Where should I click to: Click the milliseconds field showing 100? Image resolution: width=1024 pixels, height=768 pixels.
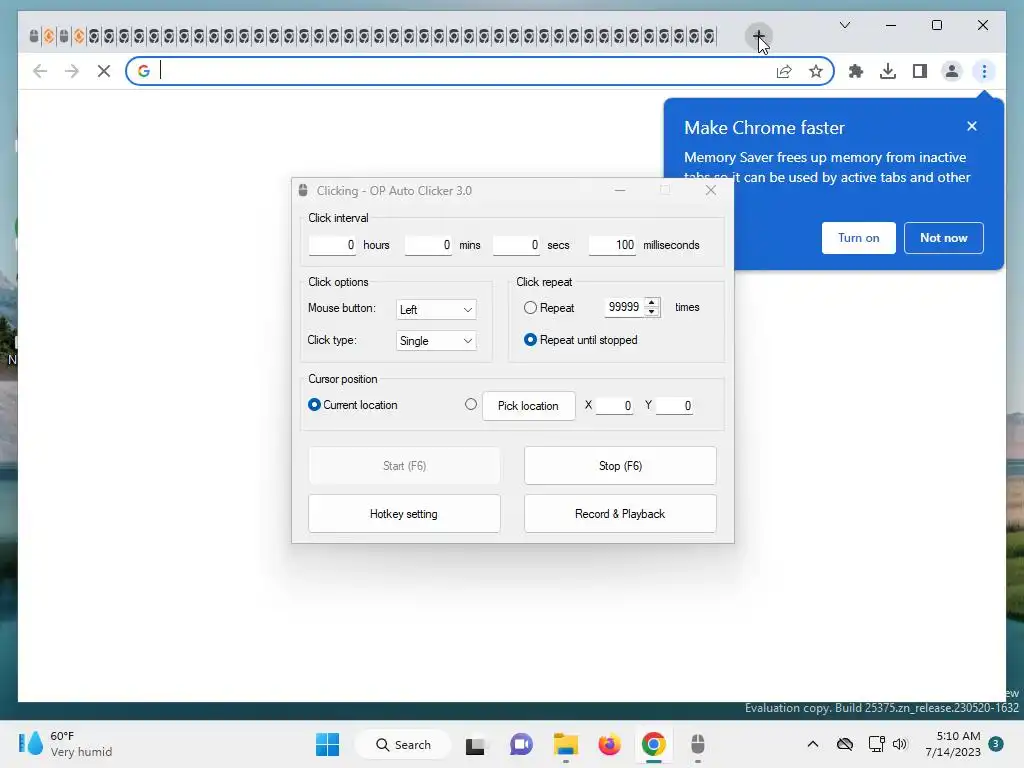click(x=613, y=245)
